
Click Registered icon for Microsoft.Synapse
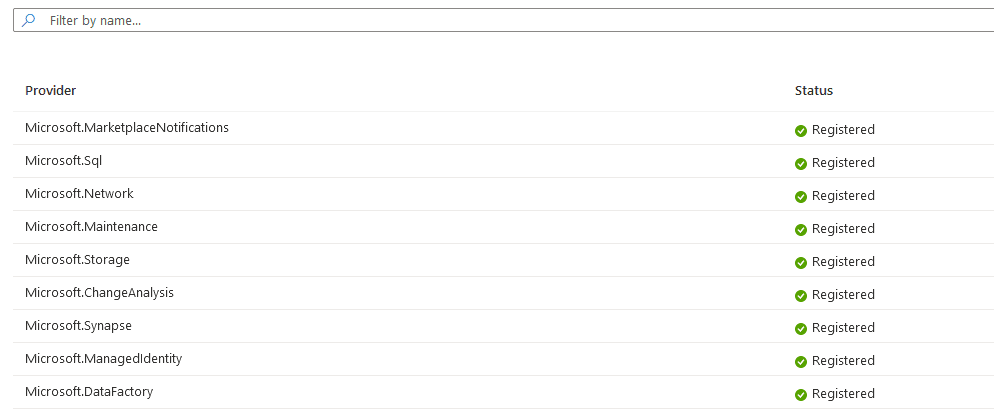click(x=801, y=328)
